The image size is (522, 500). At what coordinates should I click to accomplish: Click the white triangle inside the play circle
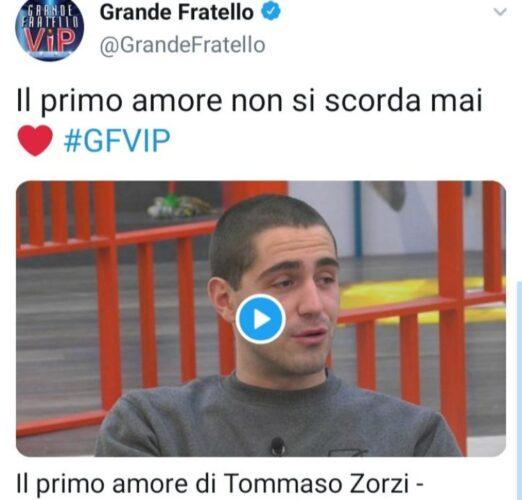[262, 319]
